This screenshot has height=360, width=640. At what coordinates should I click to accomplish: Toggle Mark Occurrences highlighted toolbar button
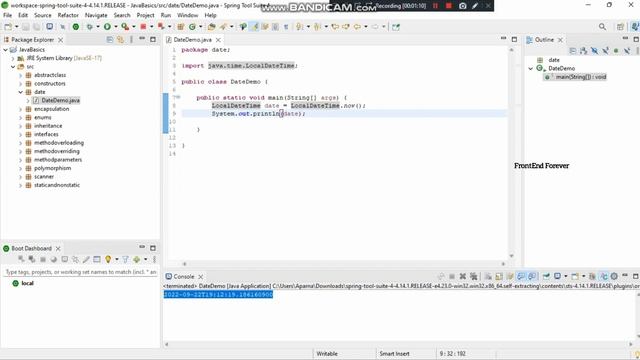254,27
